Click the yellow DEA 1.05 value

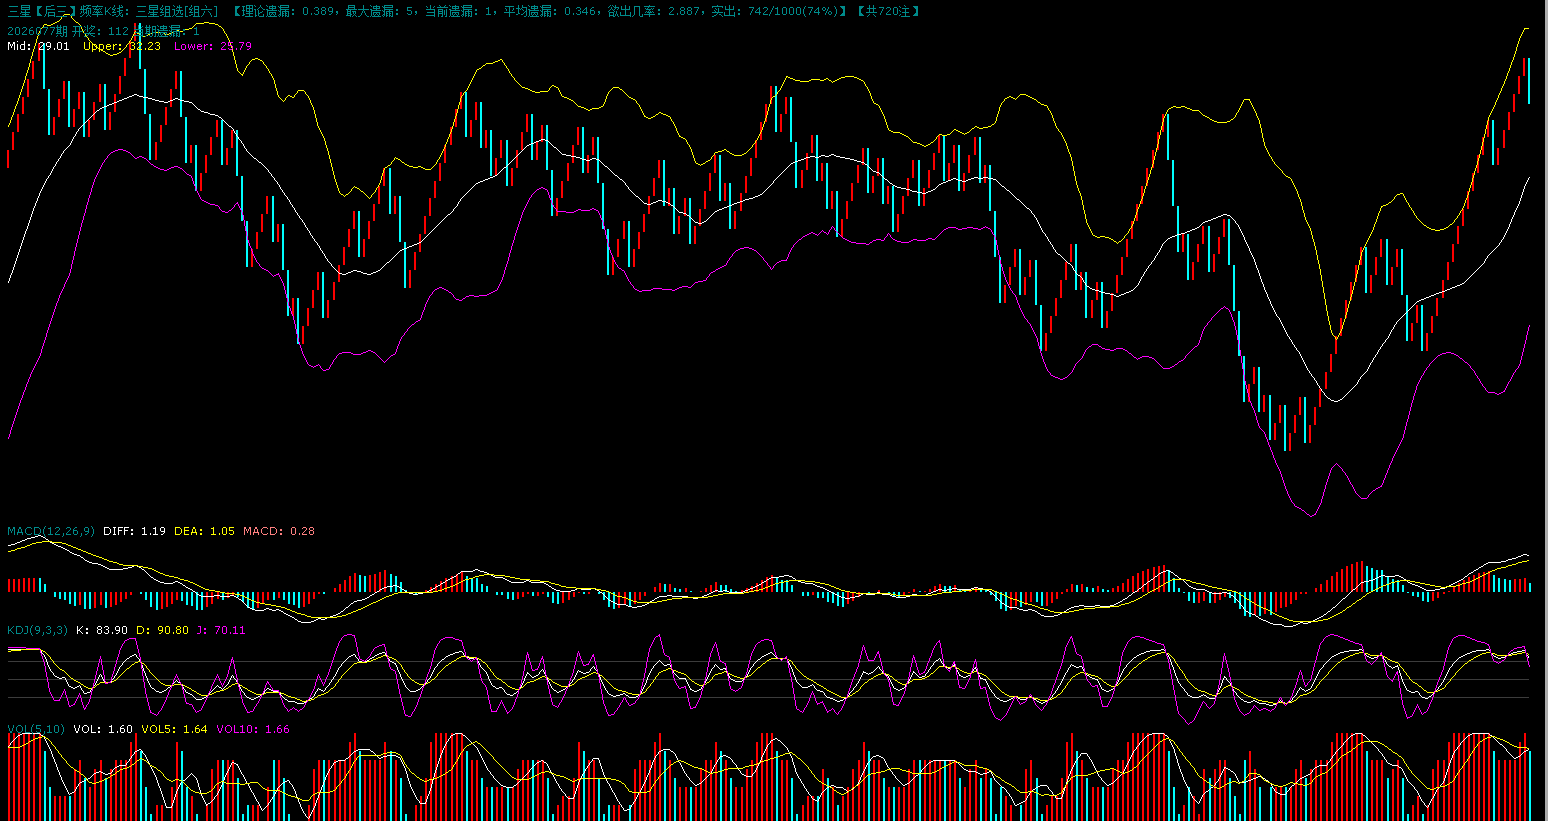[204, 531]
